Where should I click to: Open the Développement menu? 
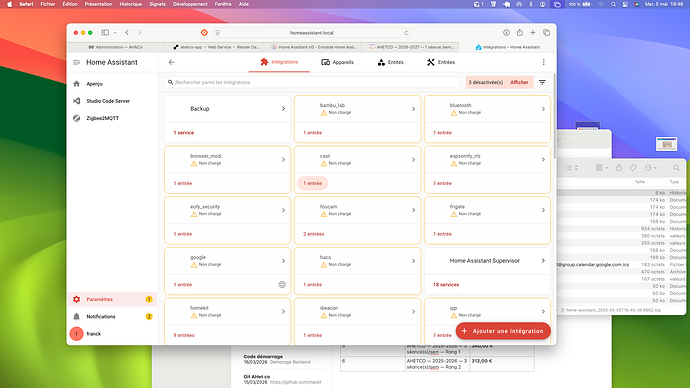click(x=190, y=4)
